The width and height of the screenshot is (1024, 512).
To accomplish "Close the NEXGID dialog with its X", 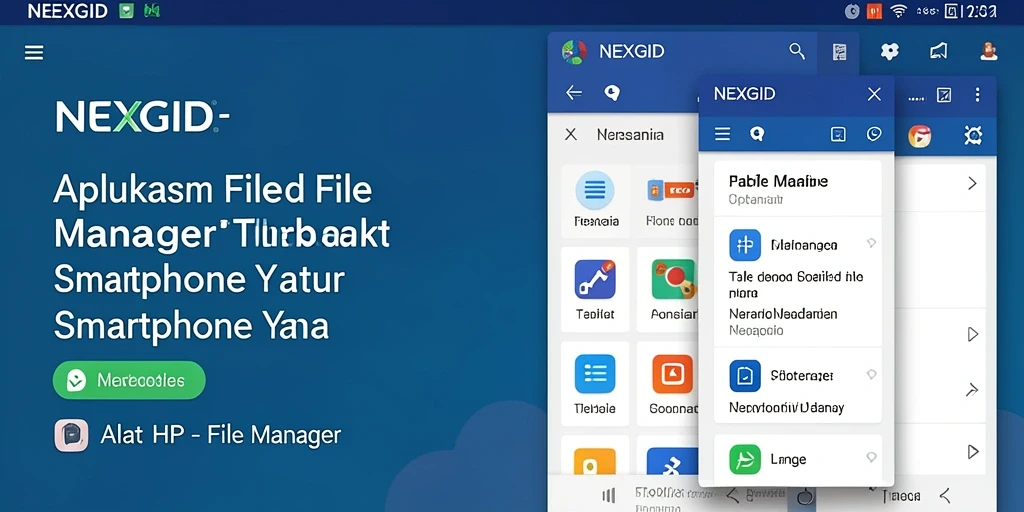I will pos(874,94).
